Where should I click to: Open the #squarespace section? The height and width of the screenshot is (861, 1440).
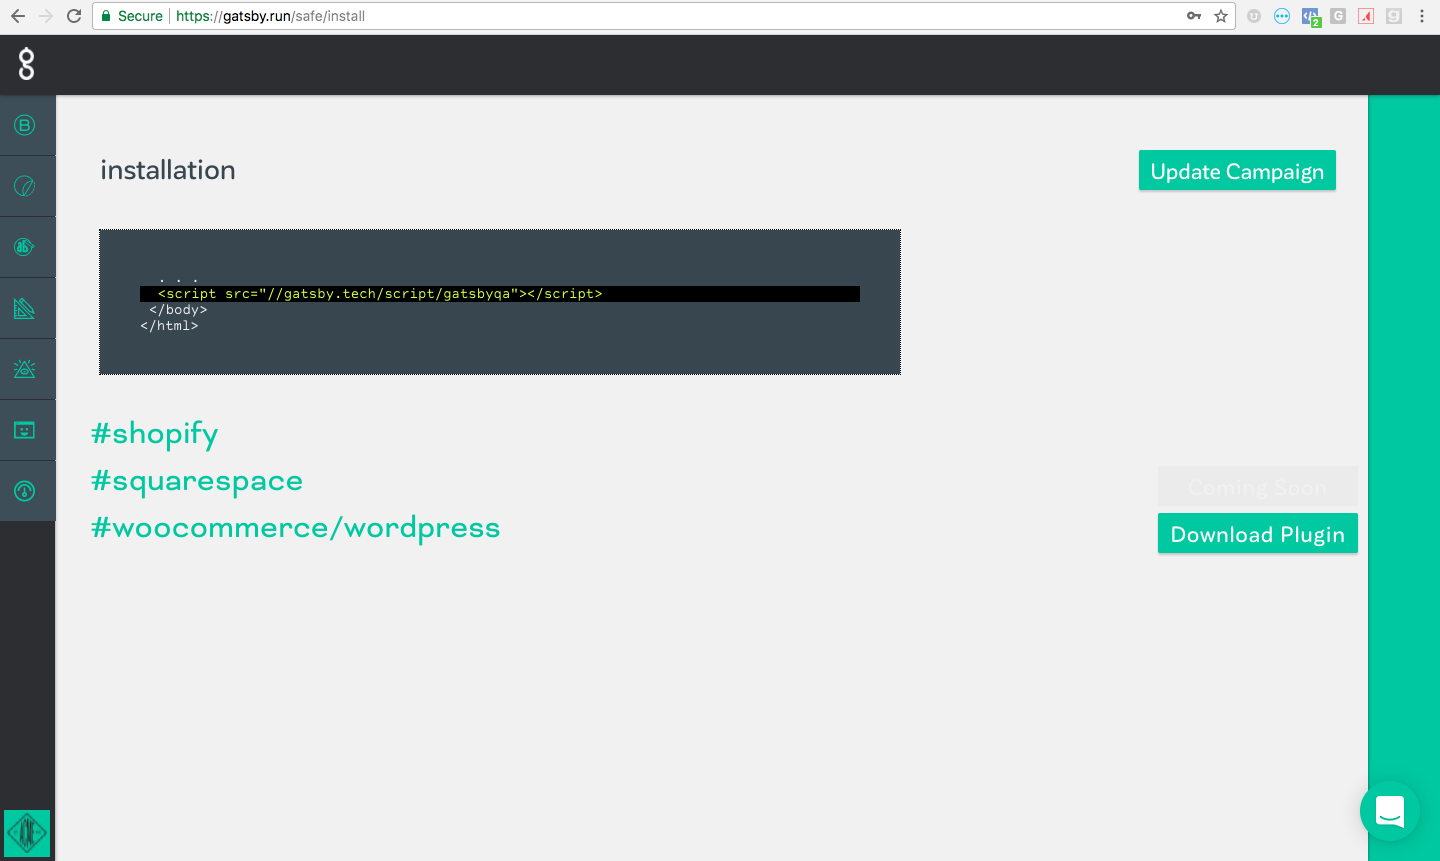(197, 481)
